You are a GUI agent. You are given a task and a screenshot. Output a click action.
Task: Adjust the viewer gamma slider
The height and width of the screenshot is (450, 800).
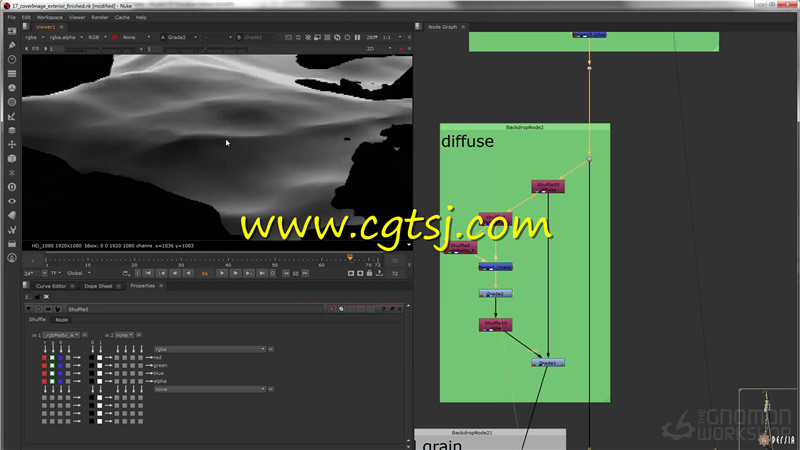pos(206,49)
